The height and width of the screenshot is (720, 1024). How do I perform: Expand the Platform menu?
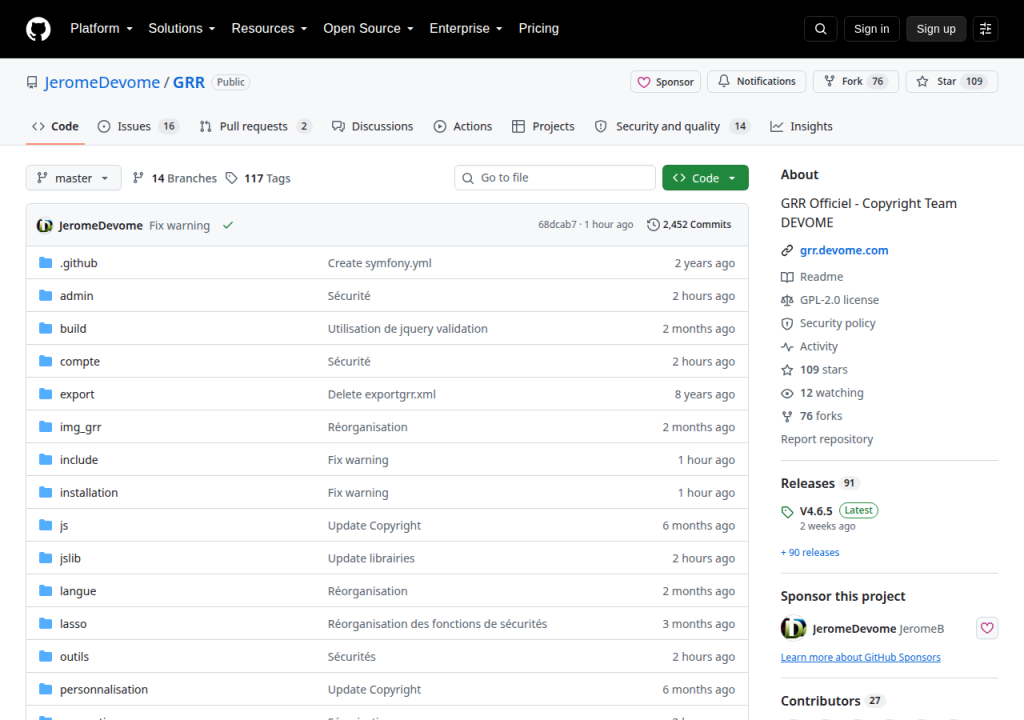(102, 29)
